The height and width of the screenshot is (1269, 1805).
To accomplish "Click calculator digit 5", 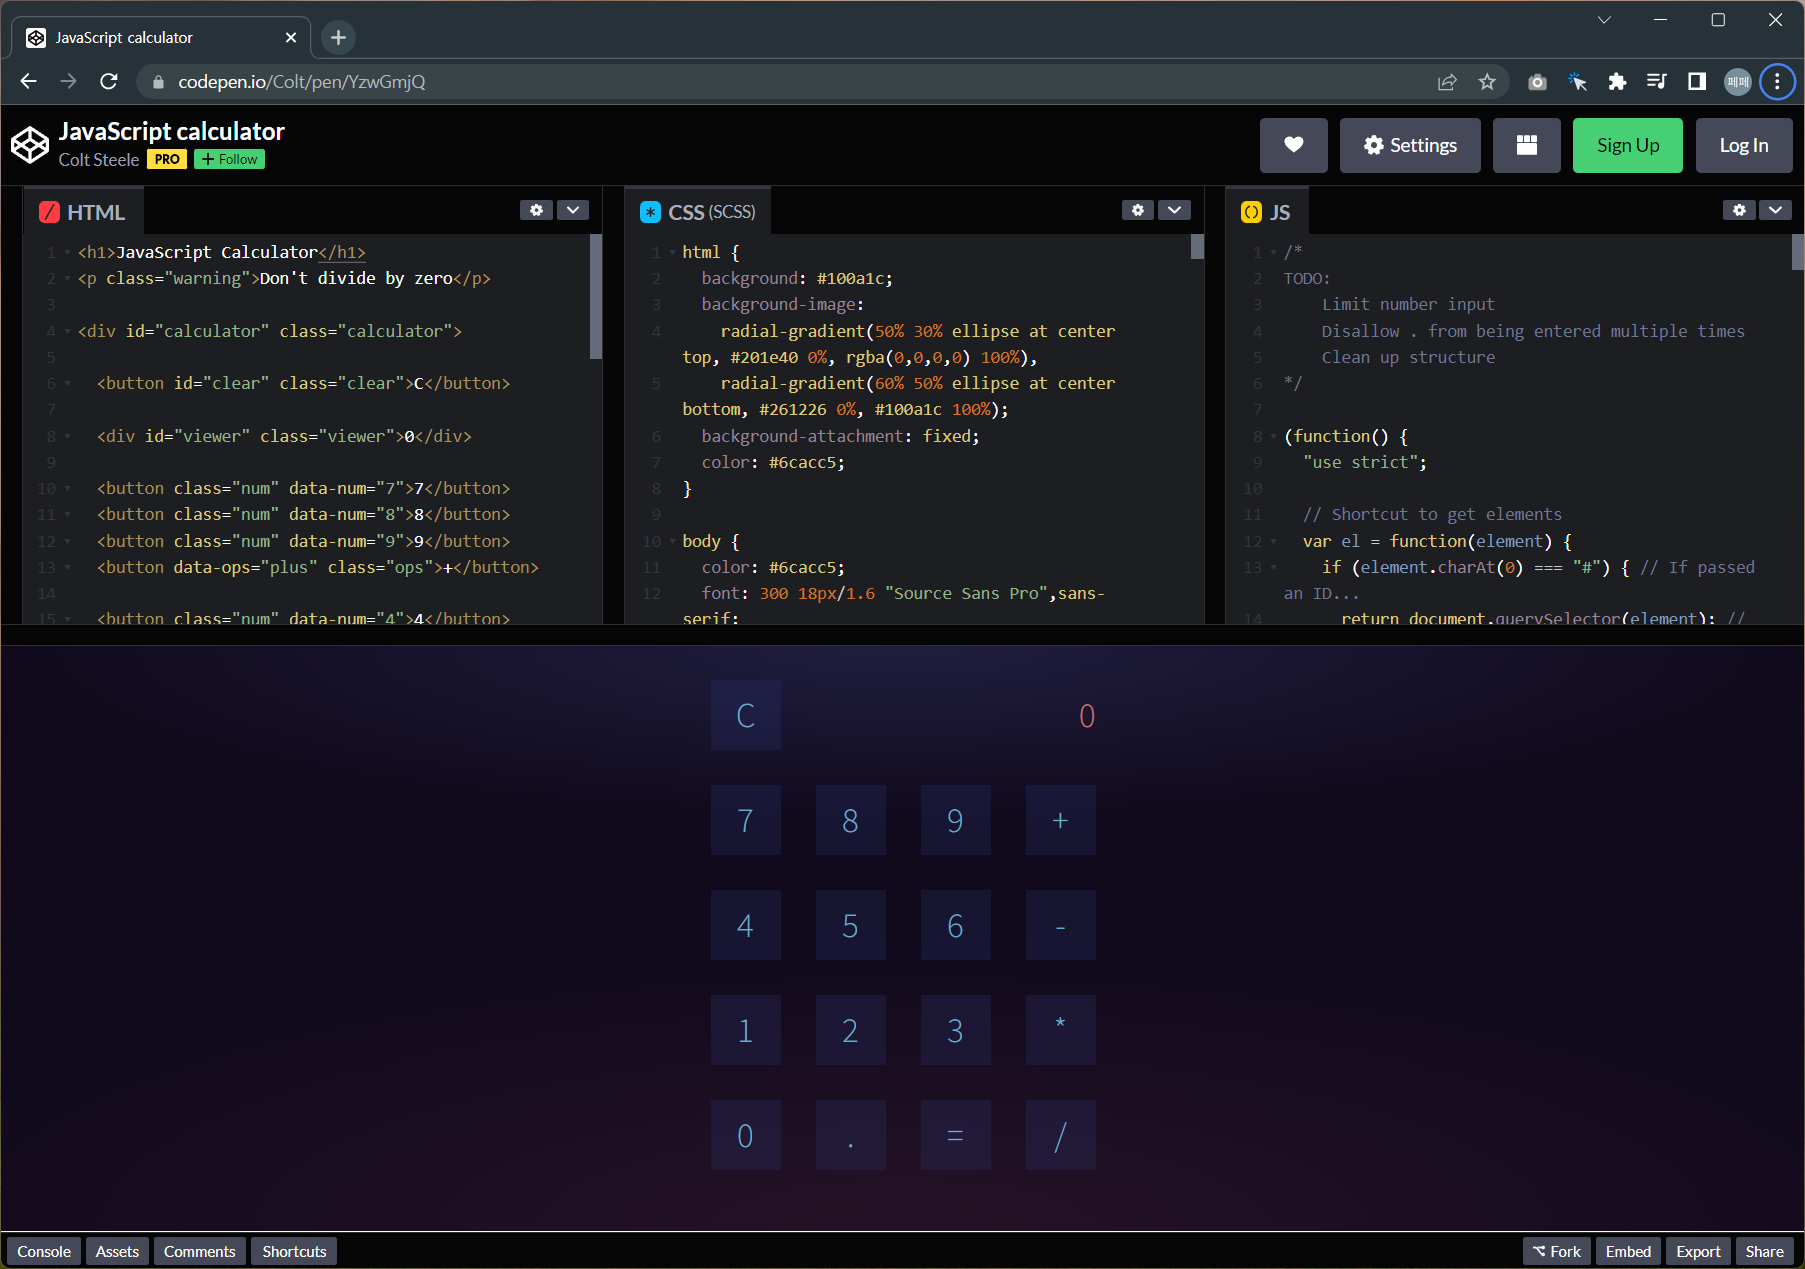I will click(850, 925).
